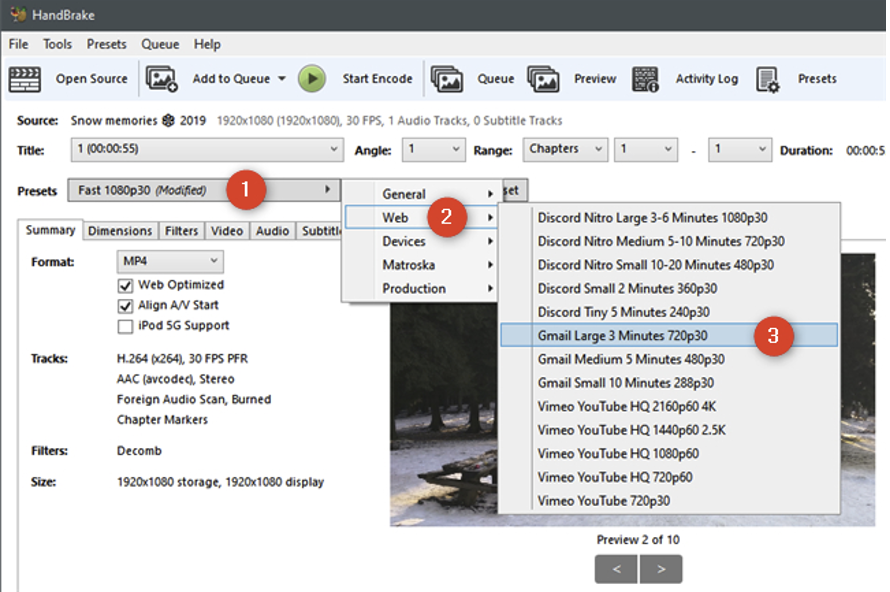Open the File menu
The height and width of the screenshot is (592, 890).
tap(18, 44)
